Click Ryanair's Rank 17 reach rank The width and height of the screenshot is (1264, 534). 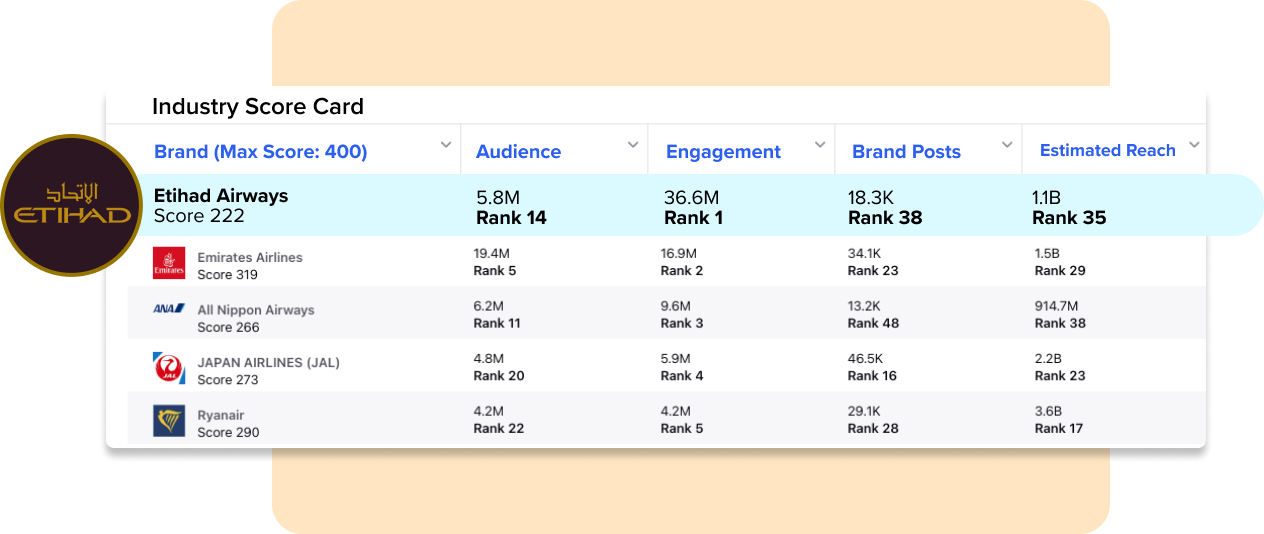(1059, 428)
